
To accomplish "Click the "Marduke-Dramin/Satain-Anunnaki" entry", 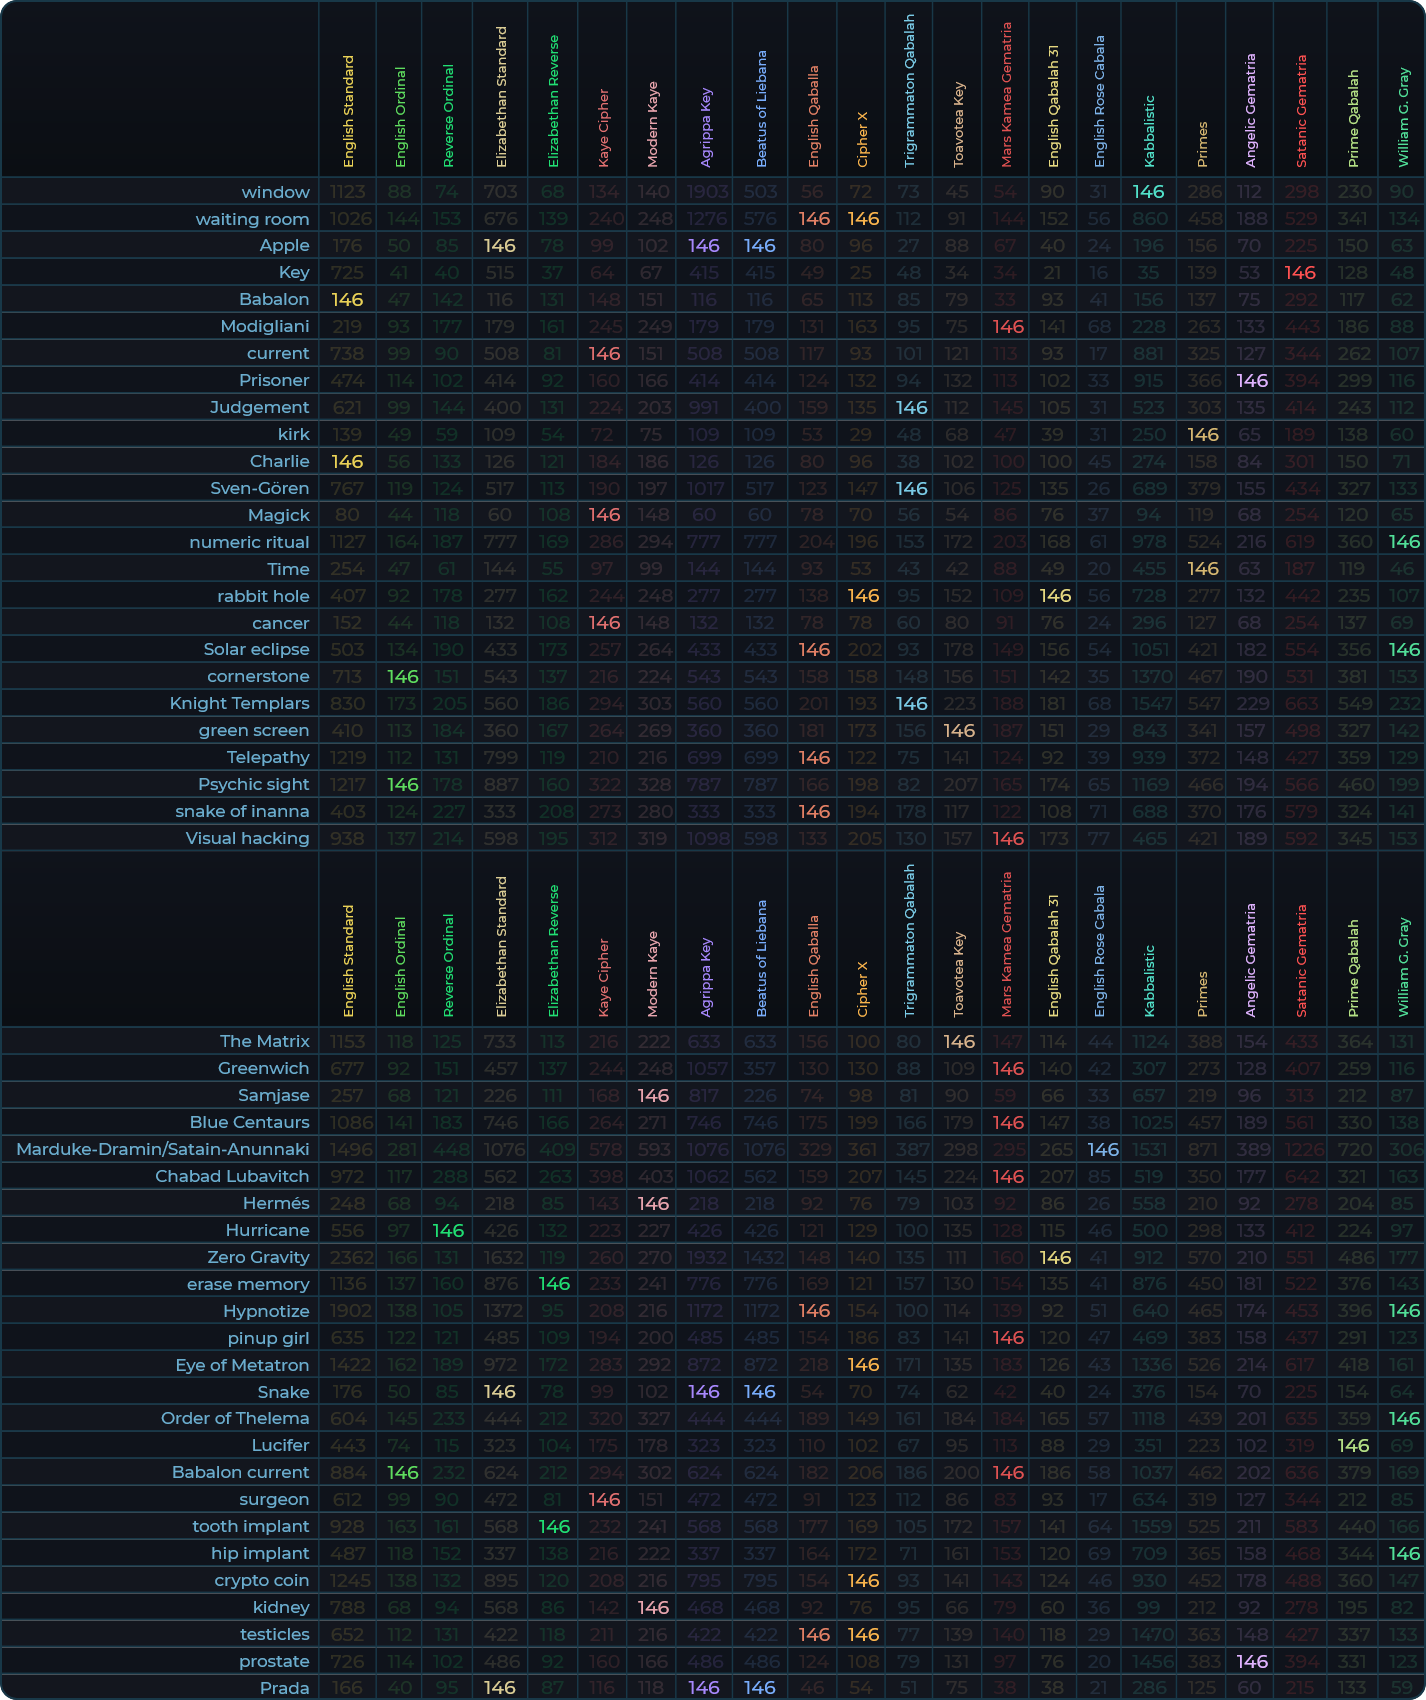I will pos(162,1150).
